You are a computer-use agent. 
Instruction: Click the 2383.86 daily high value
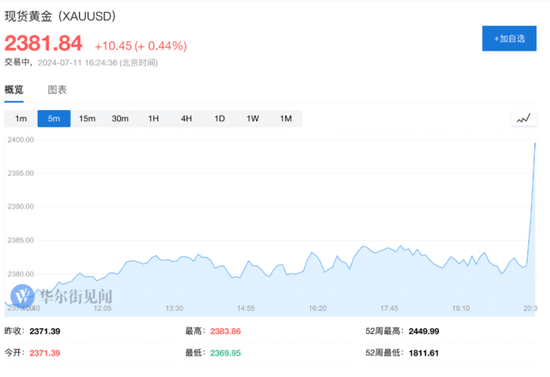pos(225,331)
